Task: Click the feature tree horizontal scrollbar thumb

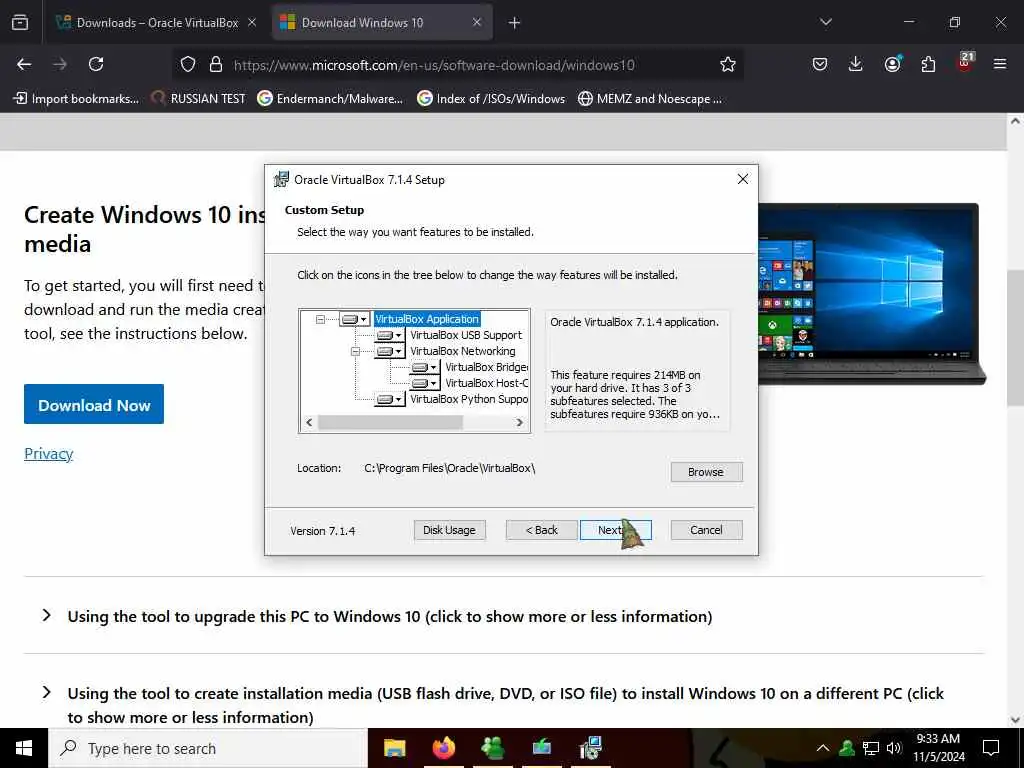Action: (391, 423)
